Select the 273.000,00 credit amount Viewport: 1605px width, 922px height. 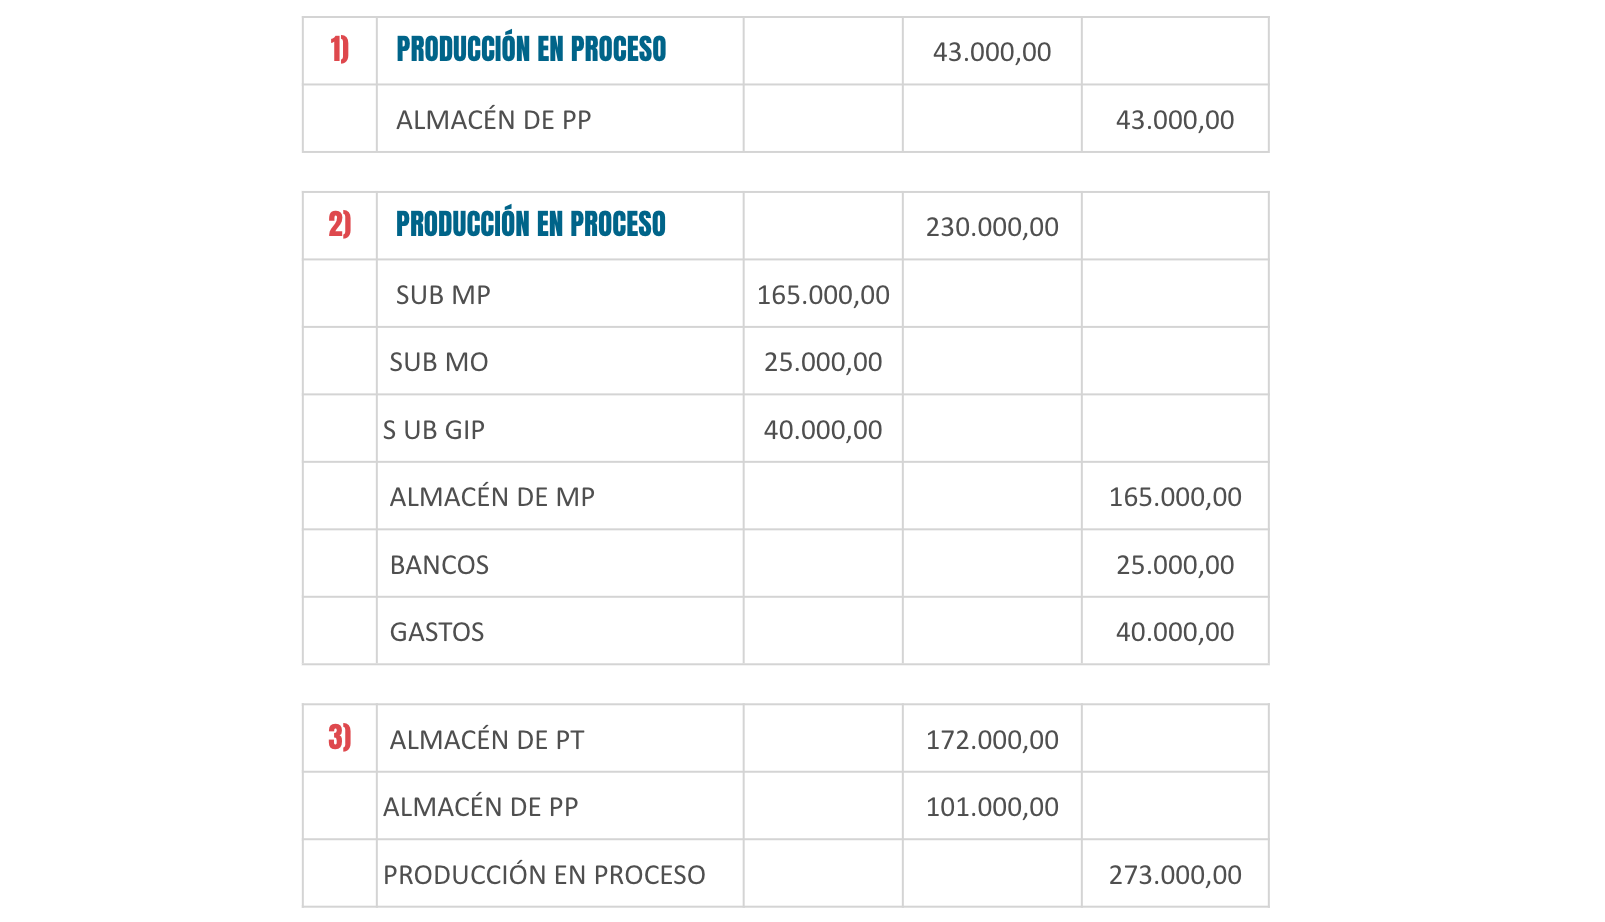pyautogui.click(x=1175, y=875)
